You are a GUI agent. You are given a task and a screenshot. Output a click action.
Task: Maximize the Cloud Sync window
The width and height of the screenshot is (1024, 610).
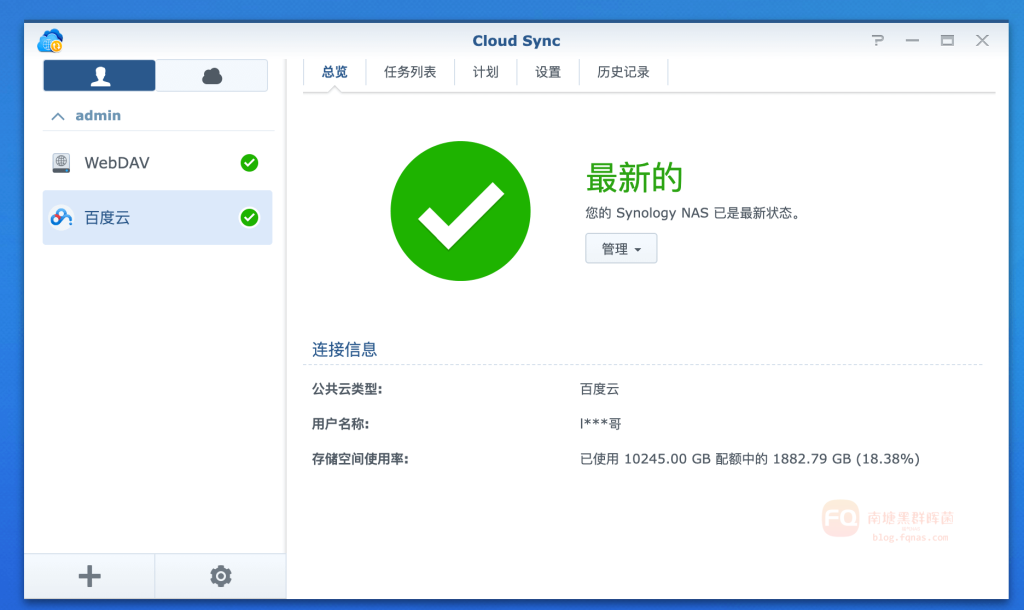pyautogui.click(x=946, y=41)
